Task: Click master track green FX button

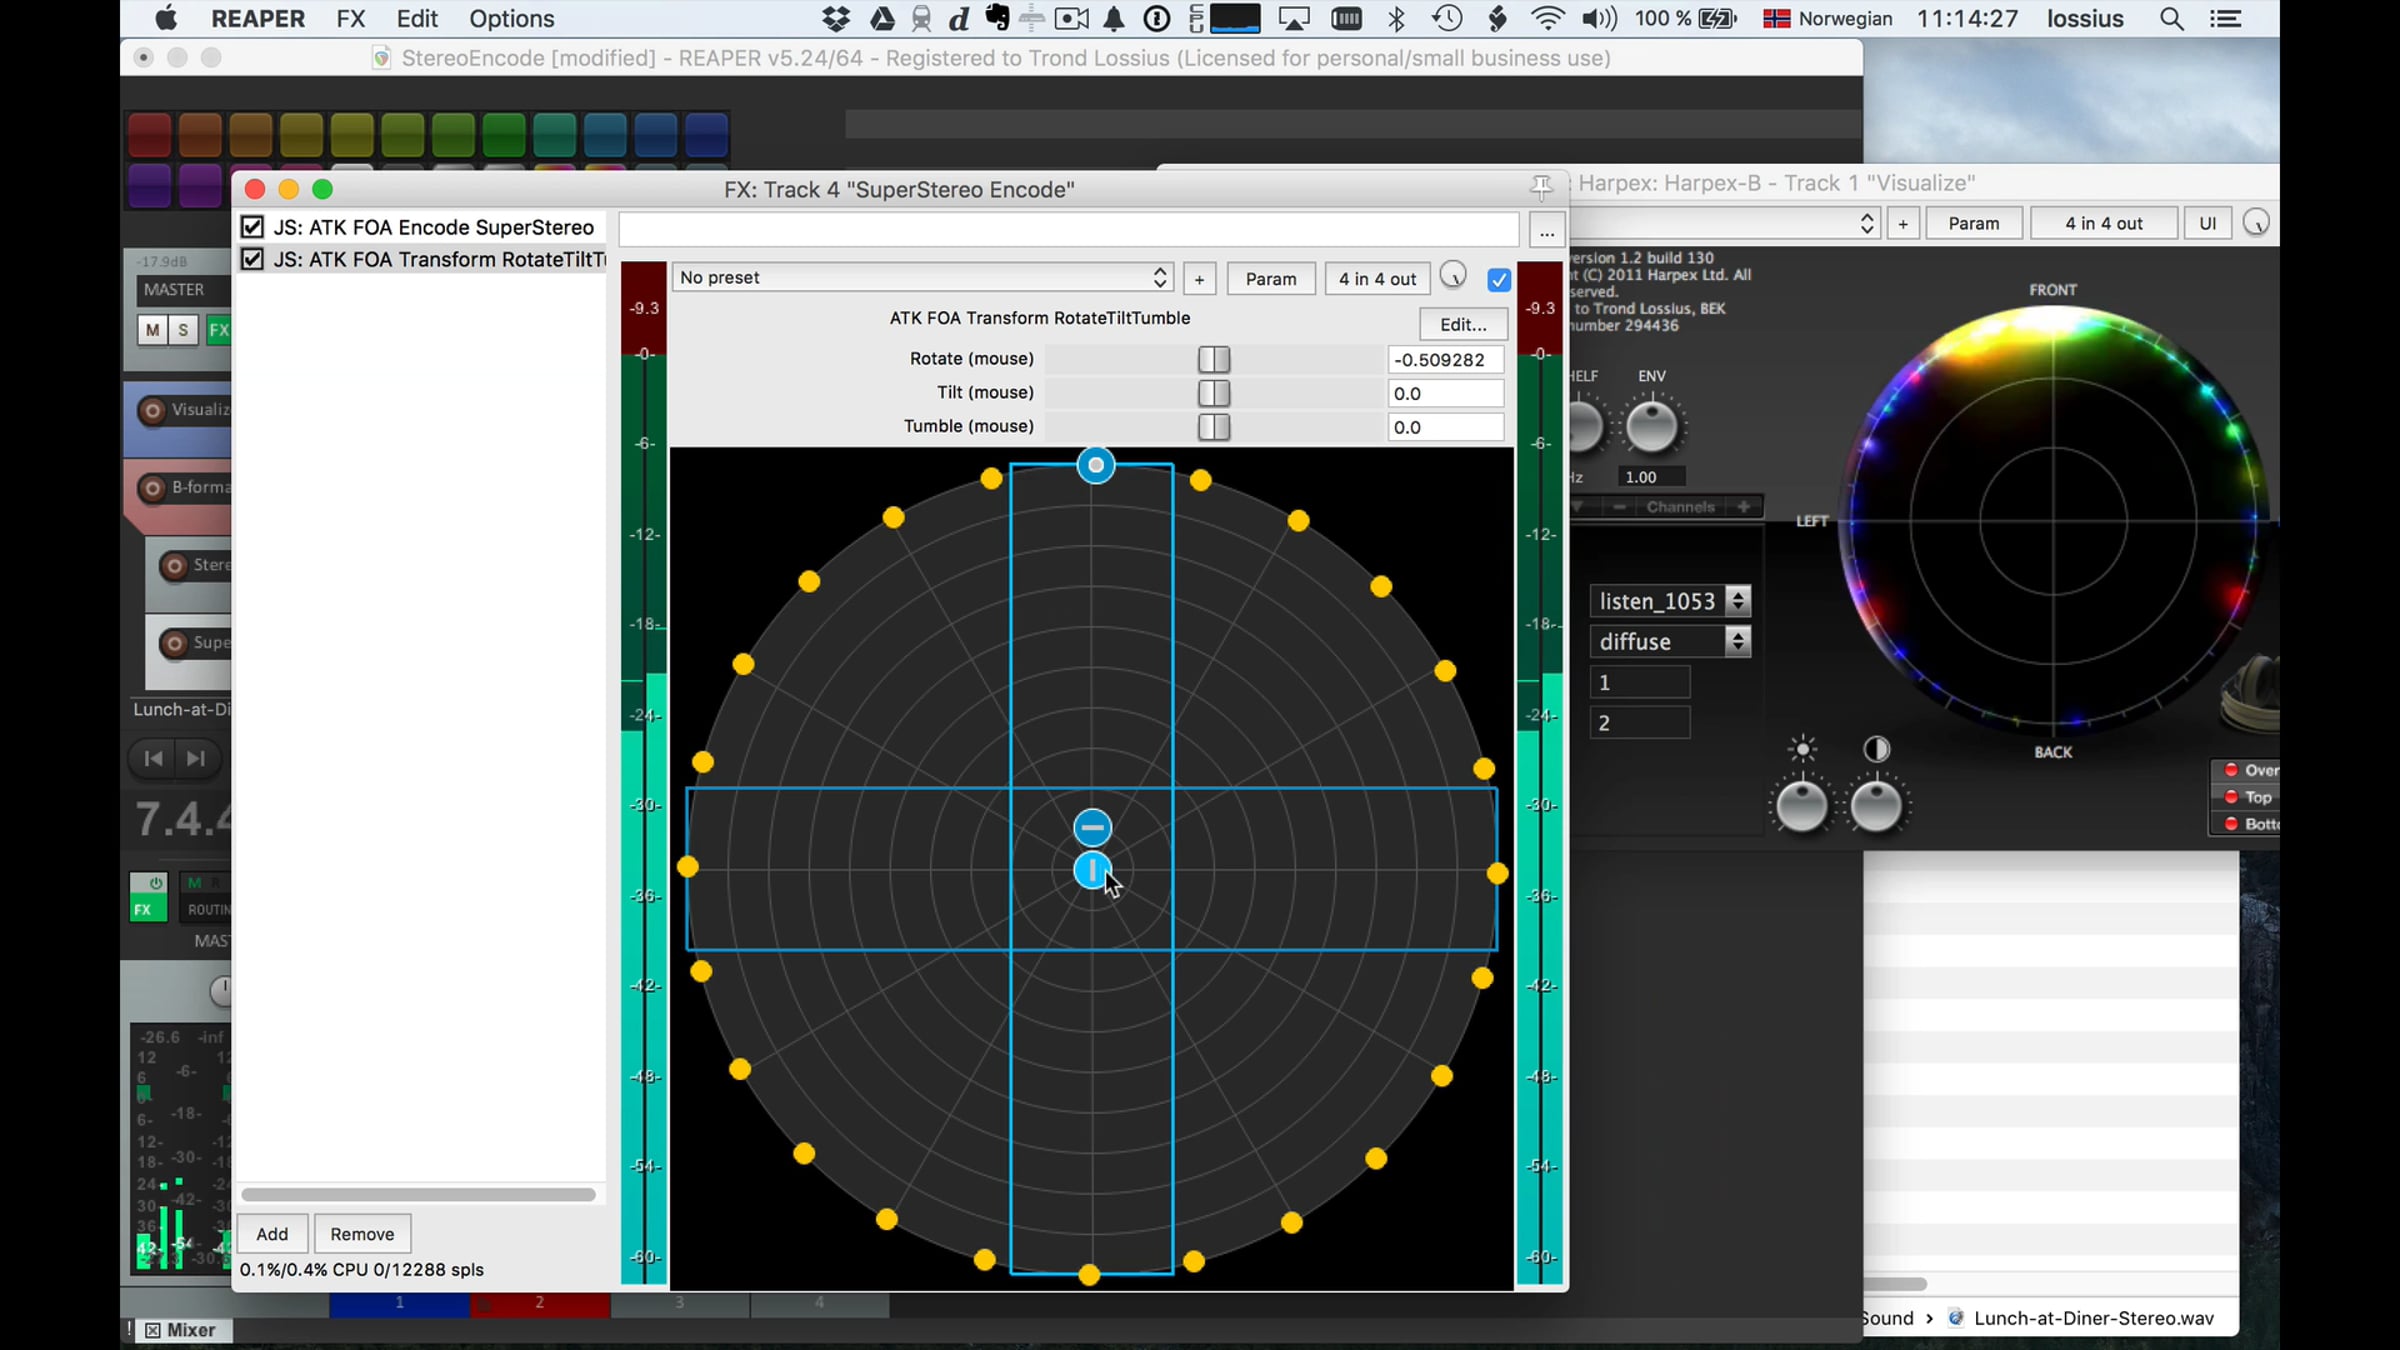Action: 218,329
